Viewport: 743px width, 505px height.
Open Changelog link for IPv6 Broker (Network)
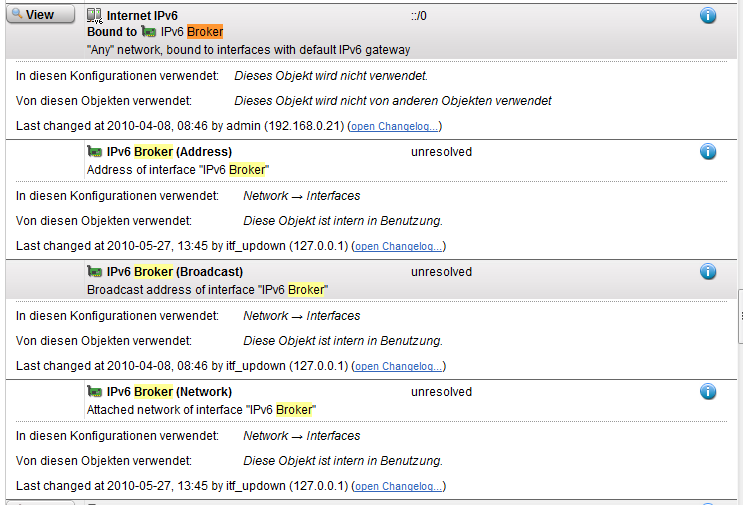coord(399,487)
